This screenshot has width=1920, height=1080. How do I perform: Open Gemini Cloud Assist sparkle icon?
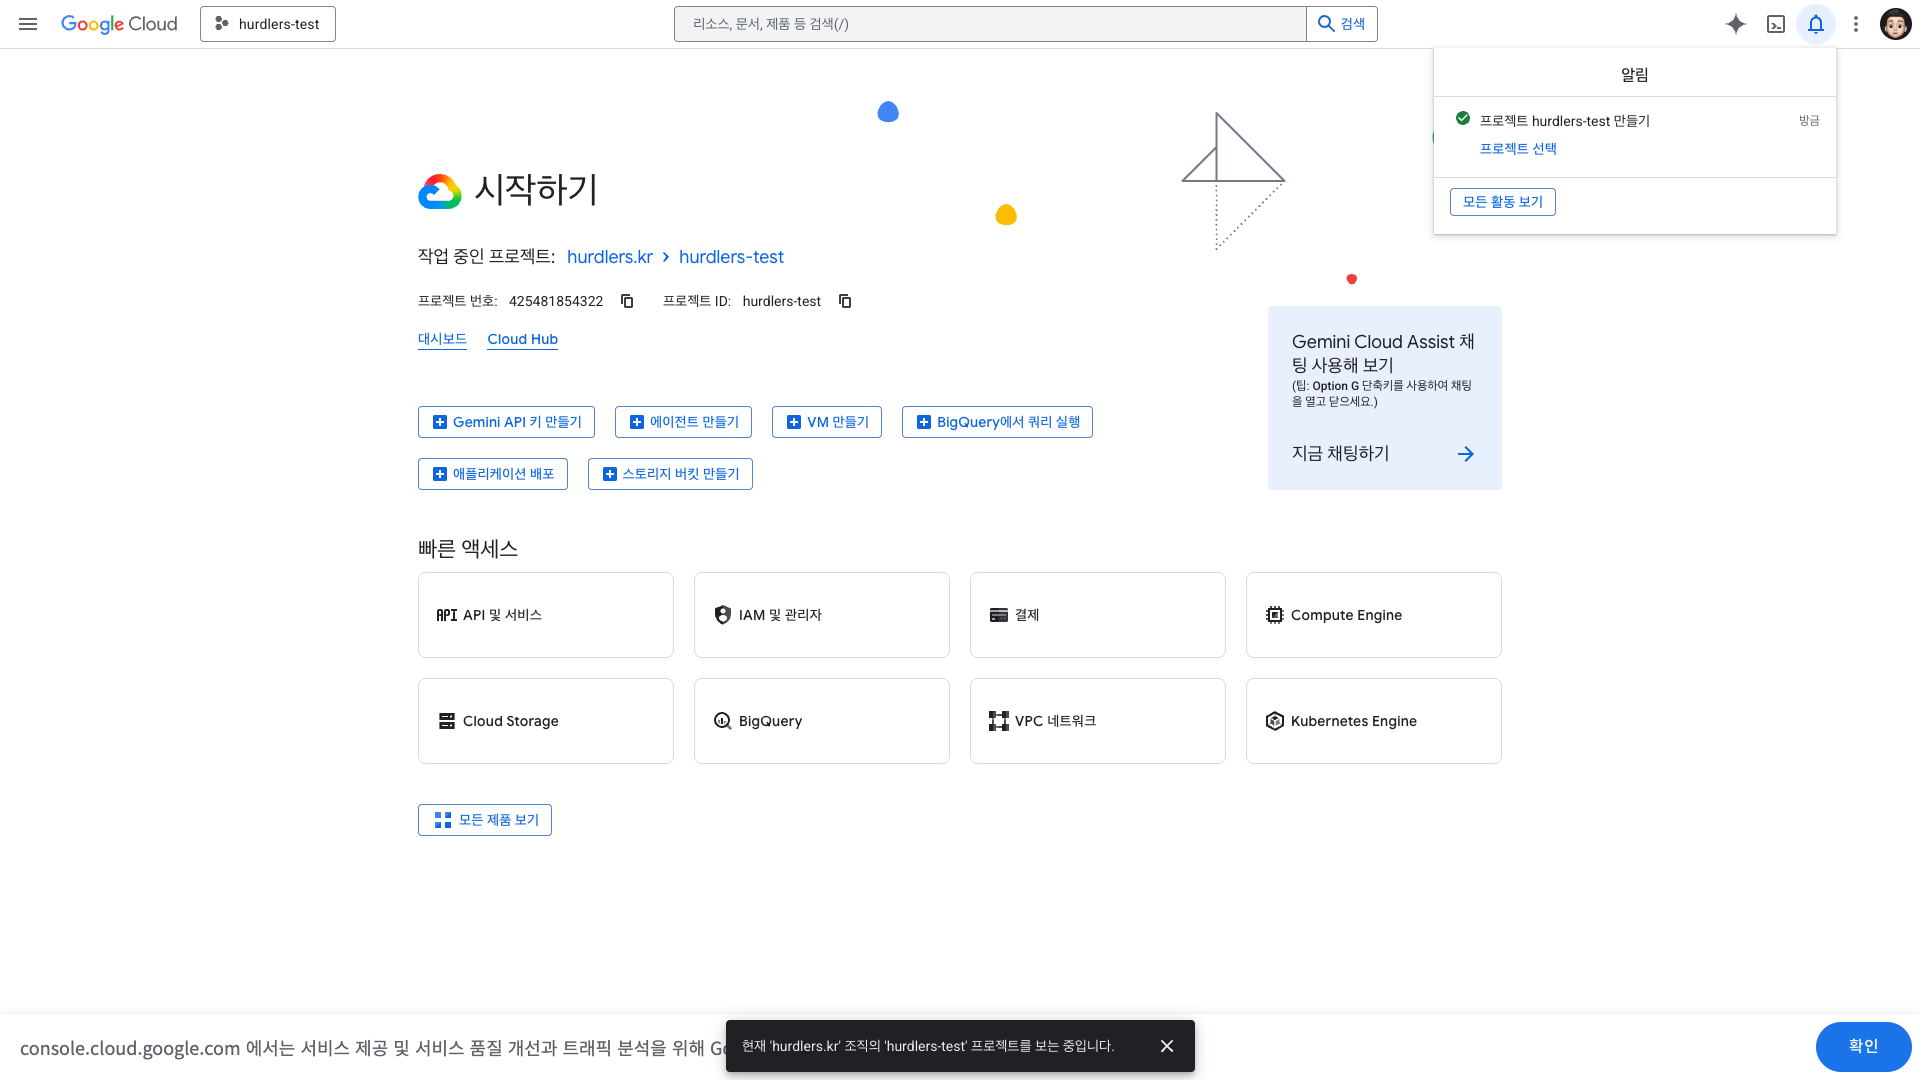[x=1736, y=24]
